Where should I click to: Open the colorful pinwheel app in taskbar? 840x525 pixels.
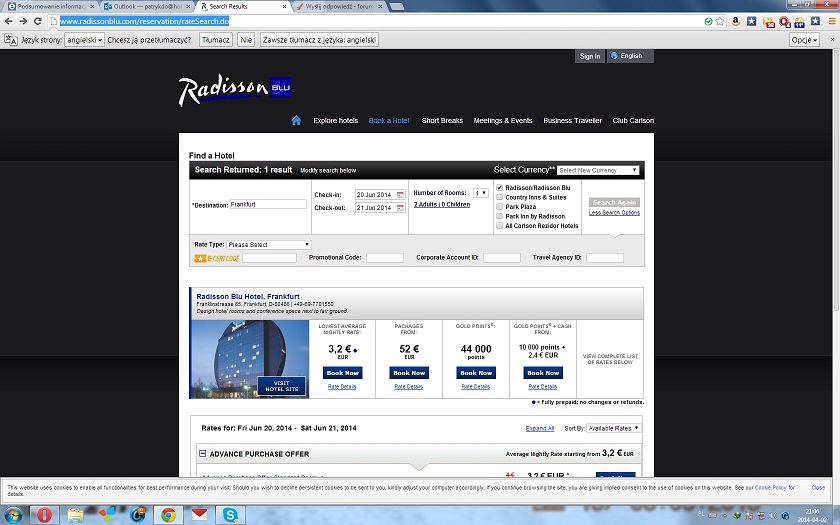pyautogui.click(x=107, y=515)
